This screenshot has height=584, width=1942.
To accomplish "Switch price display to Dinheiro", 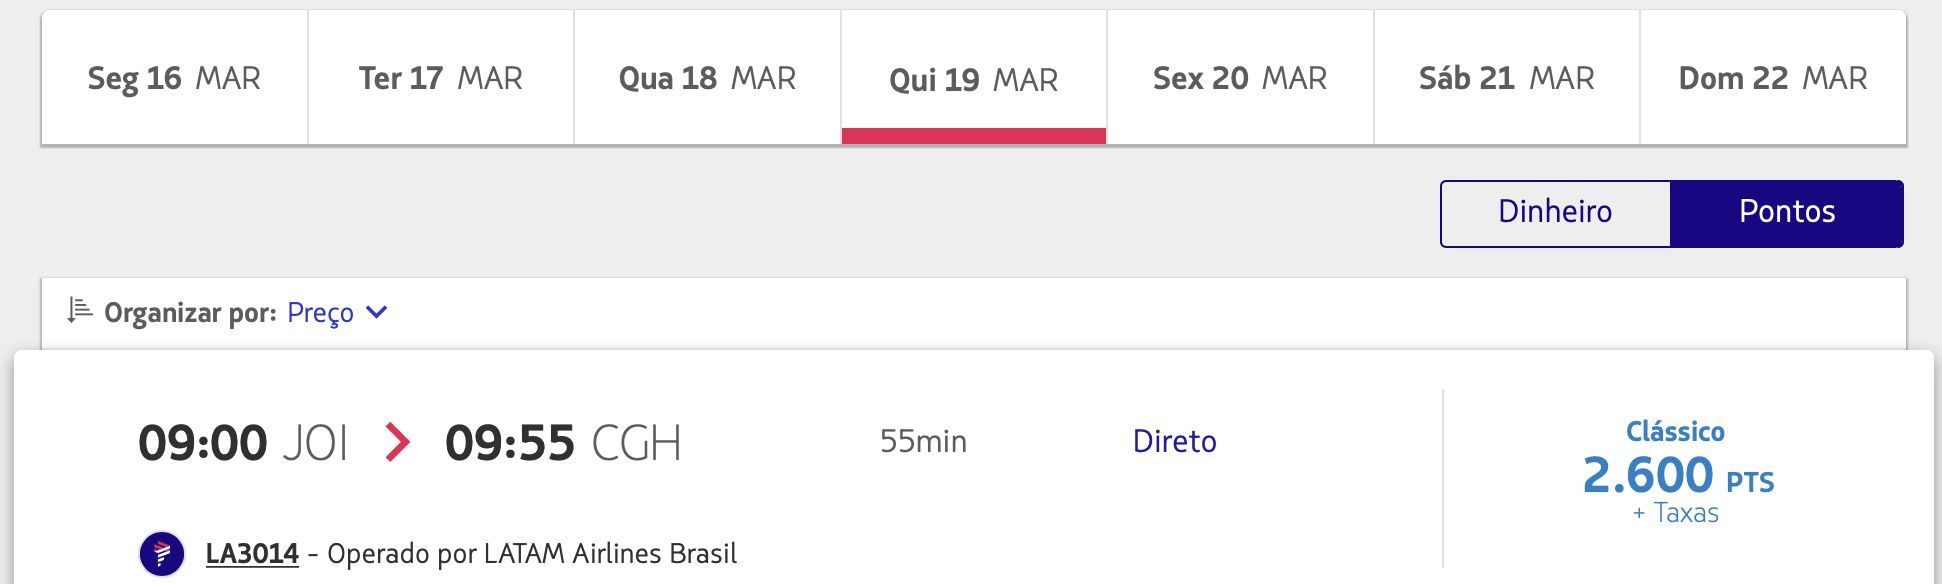I will (1555, 213).
